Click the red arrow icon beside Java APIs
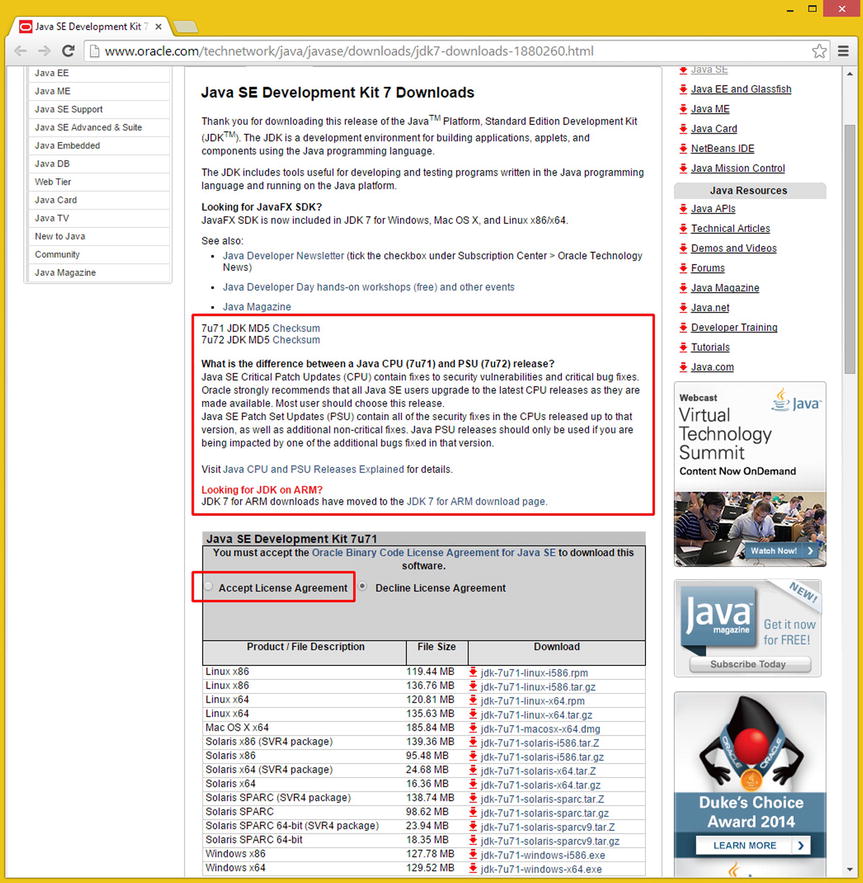Screen dimensions: 863x883 (683, 208)
